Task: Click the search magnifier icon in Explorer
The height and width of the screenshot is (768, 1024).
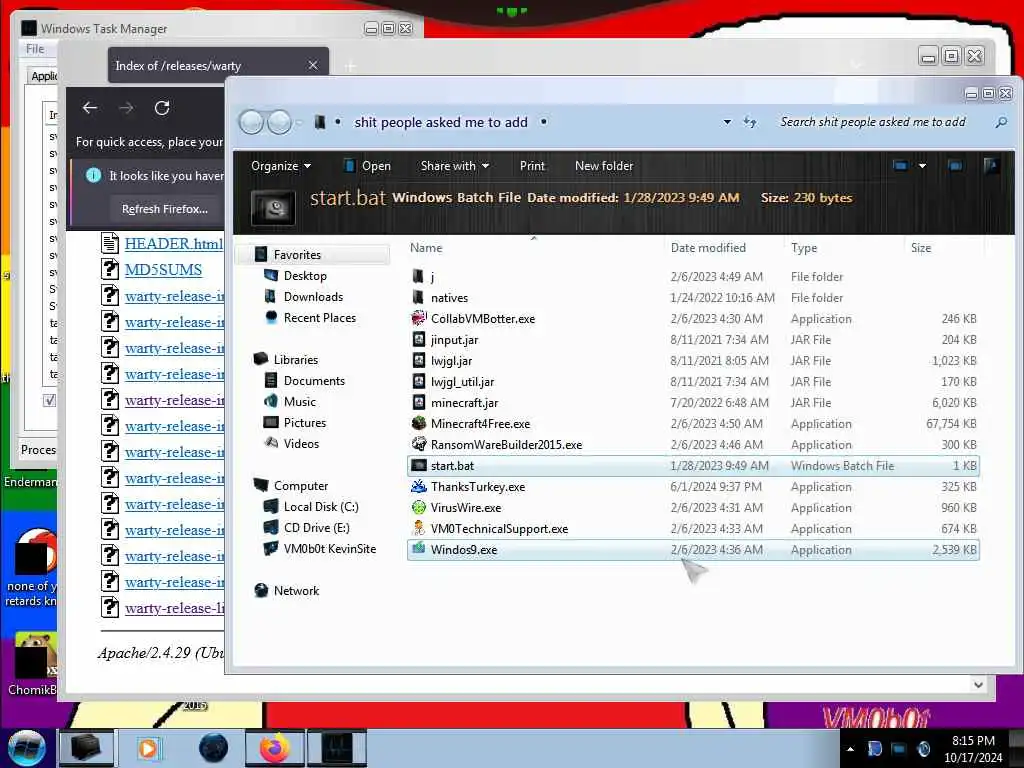Action: 1000,122
